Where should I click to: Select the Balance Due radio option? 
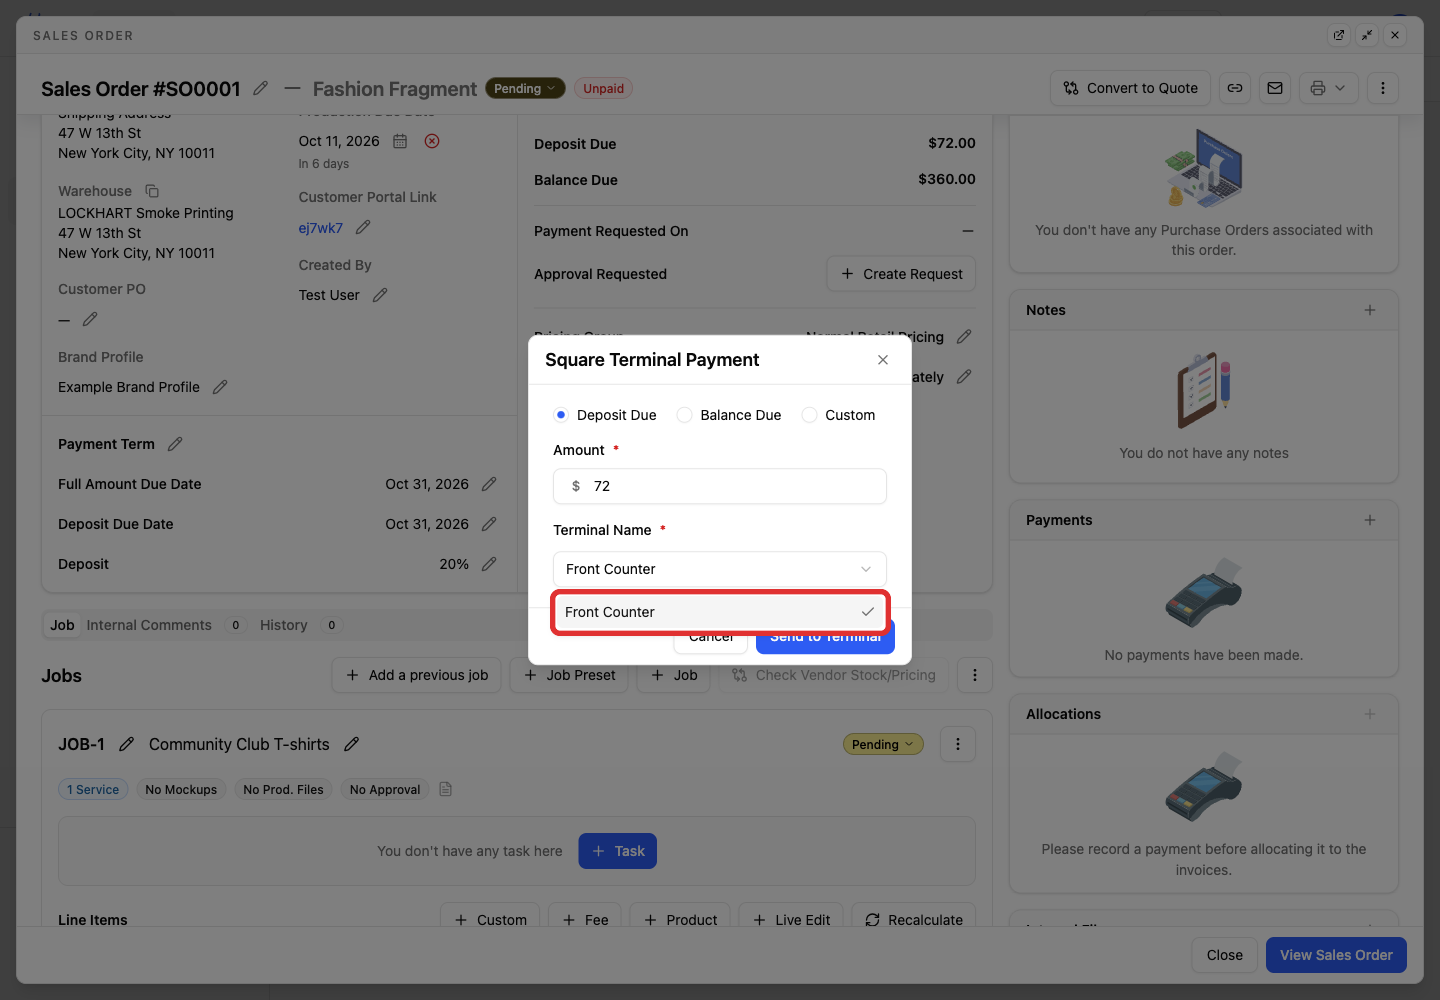[685, 415]
